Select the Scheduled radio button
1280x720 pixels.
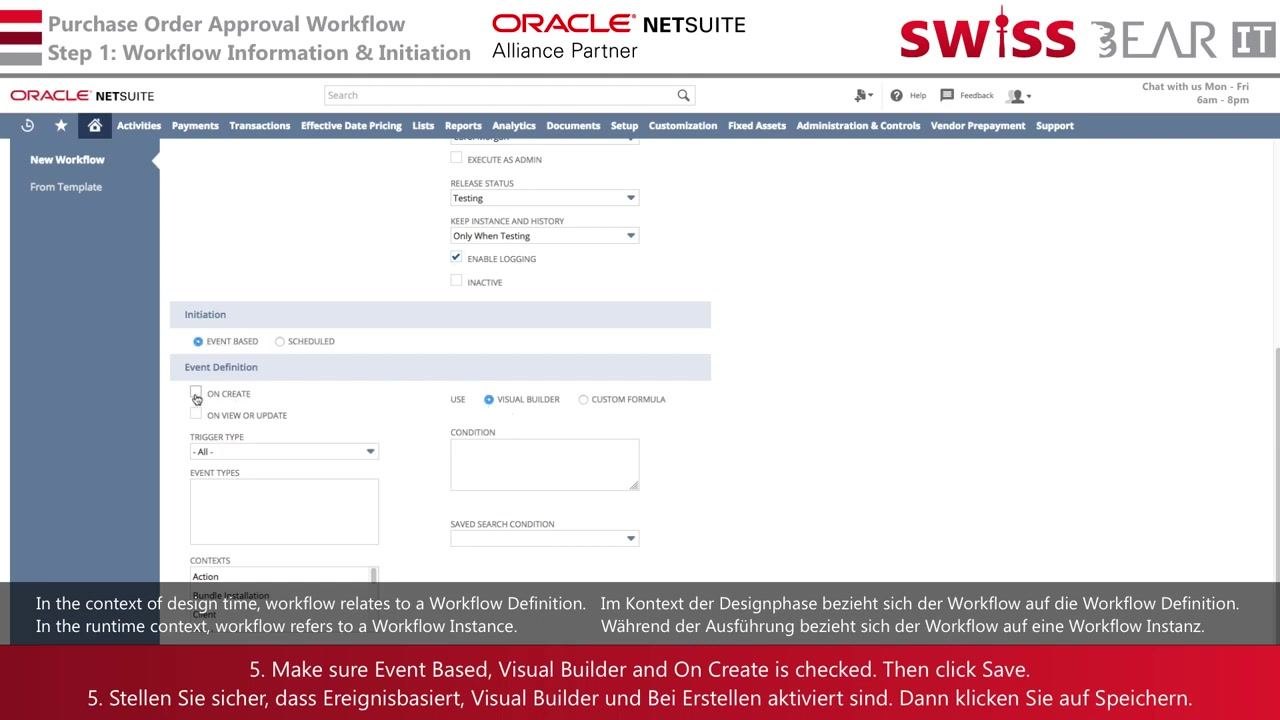tap(279, 341)
